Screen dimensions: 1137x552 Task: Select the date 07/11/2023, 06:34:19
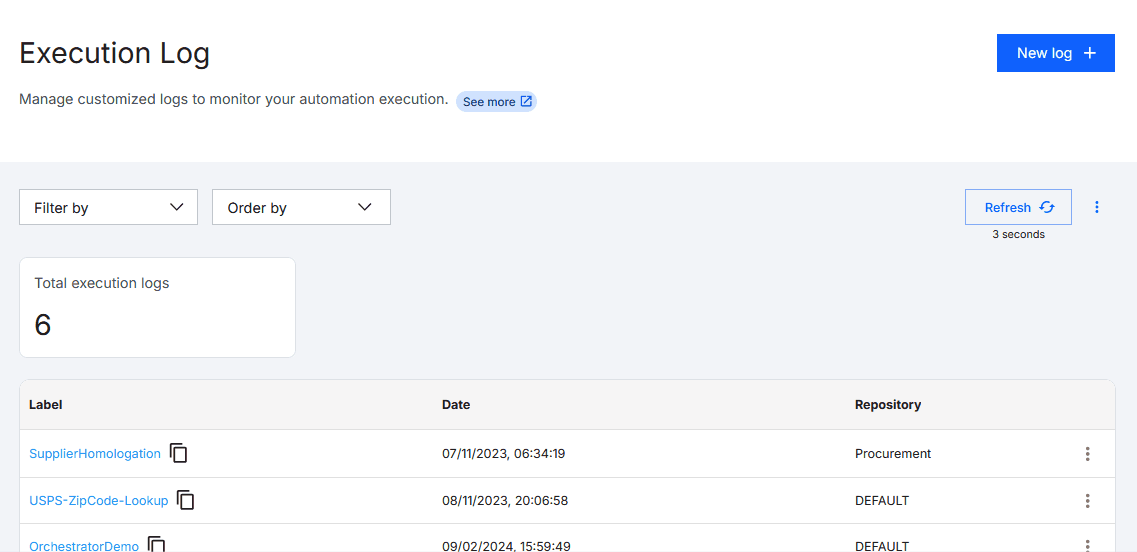click(503, 454)
